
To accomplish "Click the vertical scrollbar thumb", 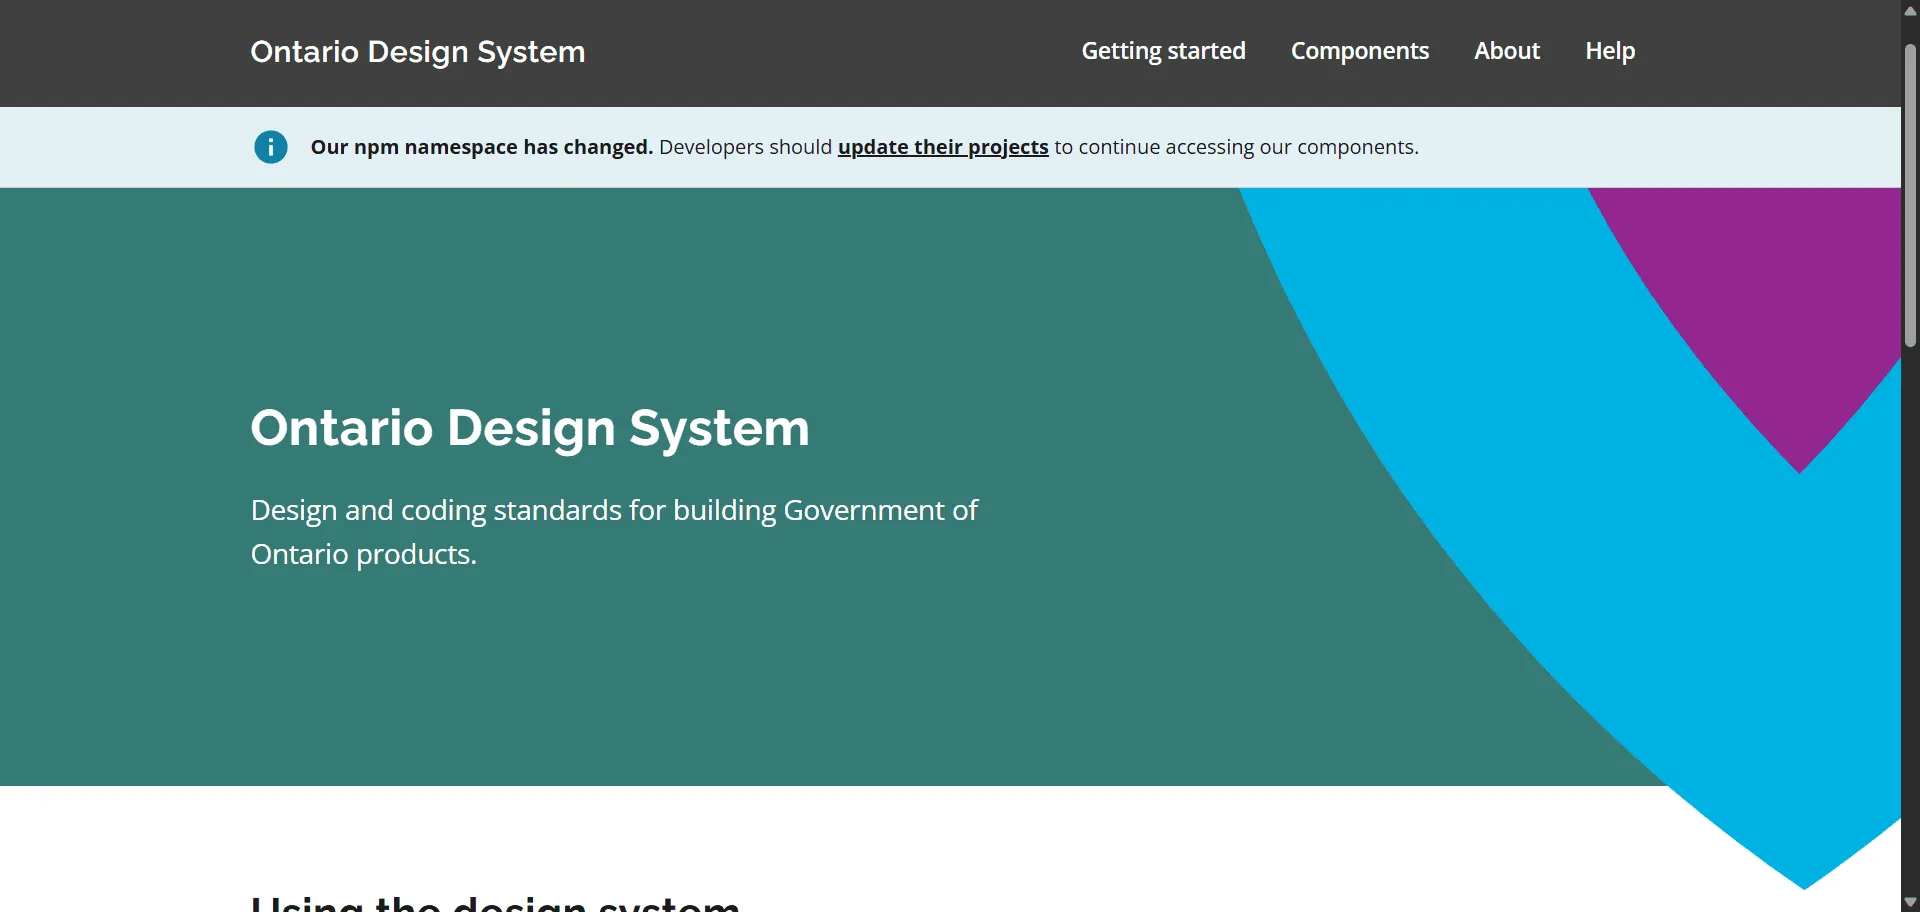I will [x=1910, y=195].
